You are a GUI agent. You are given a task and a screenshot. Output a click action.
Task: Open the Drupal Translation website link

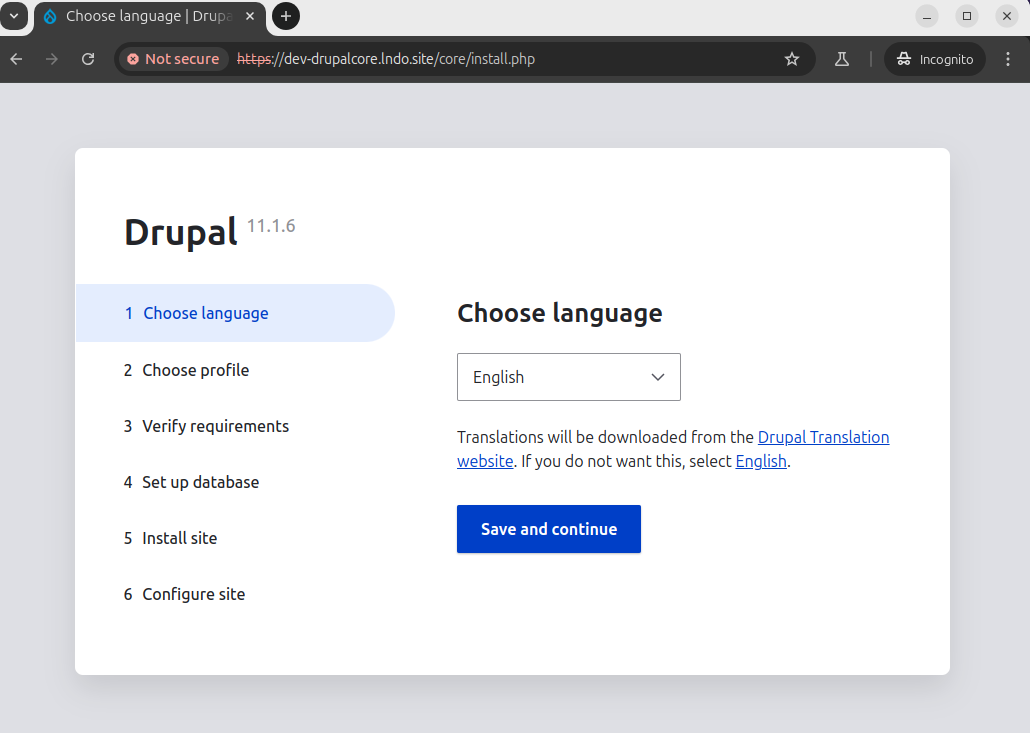(x=823, y=437)
